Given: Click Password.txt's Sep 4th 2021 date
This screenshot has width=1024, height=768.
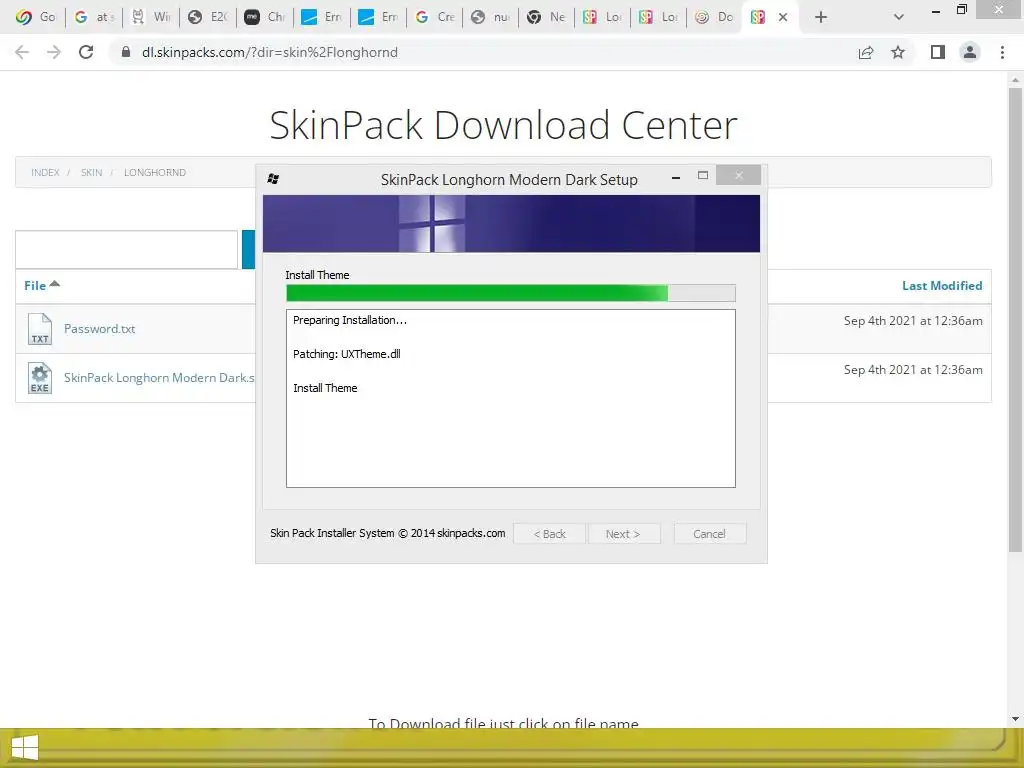Looking at the screenshot, I should coord(913,321).
